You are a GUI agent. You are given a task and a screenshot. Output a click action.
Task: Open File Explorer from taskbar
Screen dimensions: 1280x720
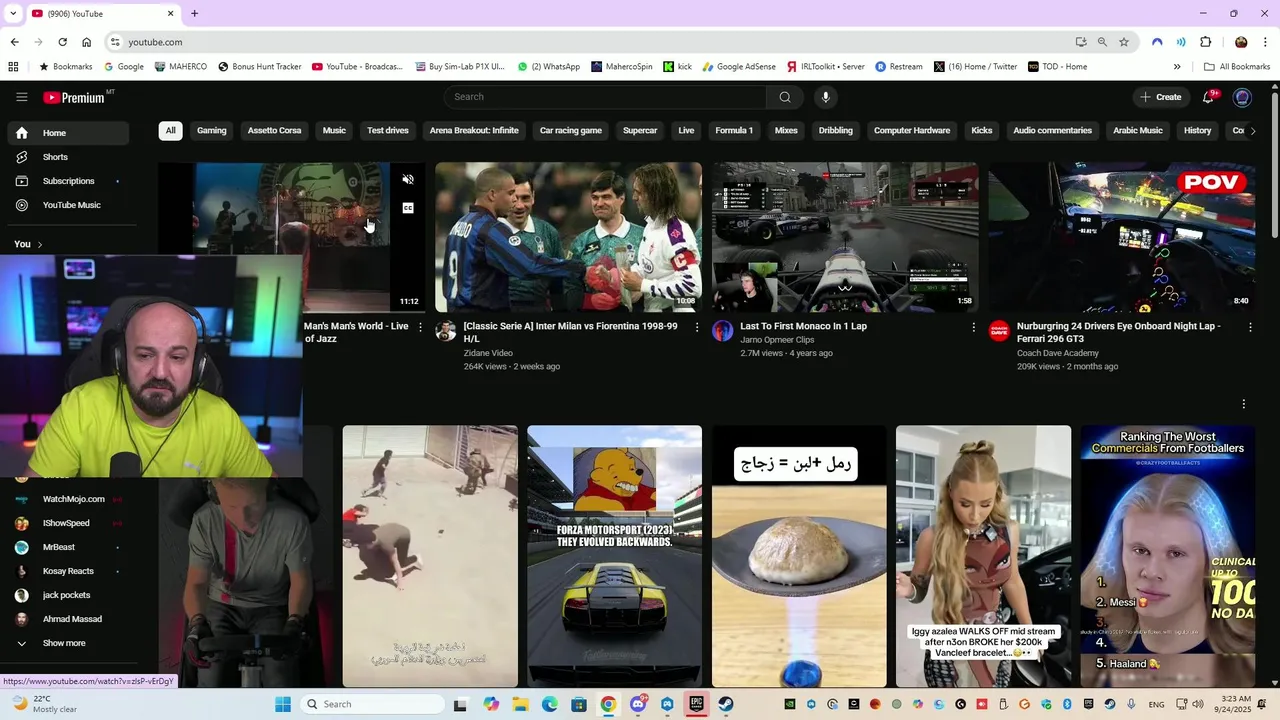coord(521,704)
